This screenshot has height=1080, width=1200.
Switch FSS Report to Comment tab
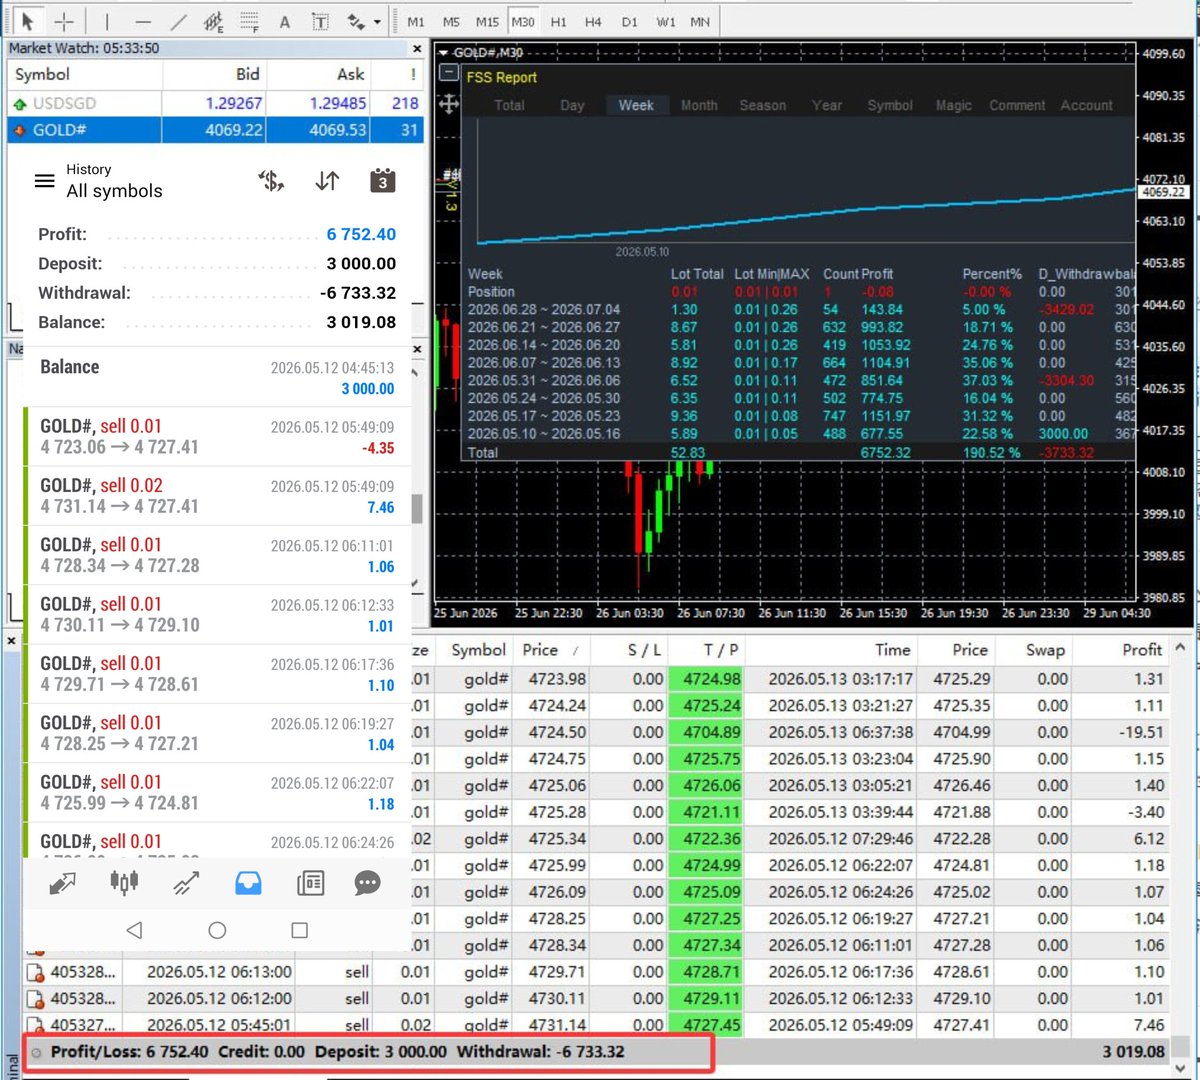(1017, 105)
